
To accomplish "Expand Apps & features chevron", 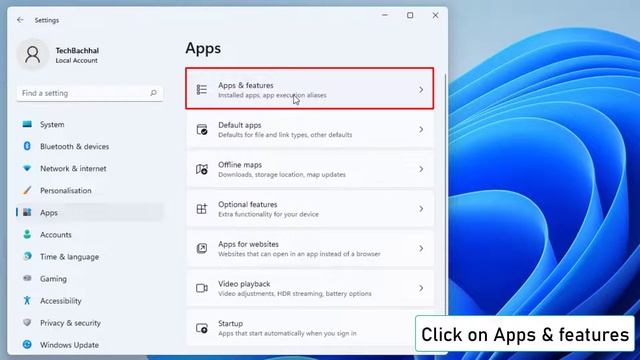I will point(421,90).
